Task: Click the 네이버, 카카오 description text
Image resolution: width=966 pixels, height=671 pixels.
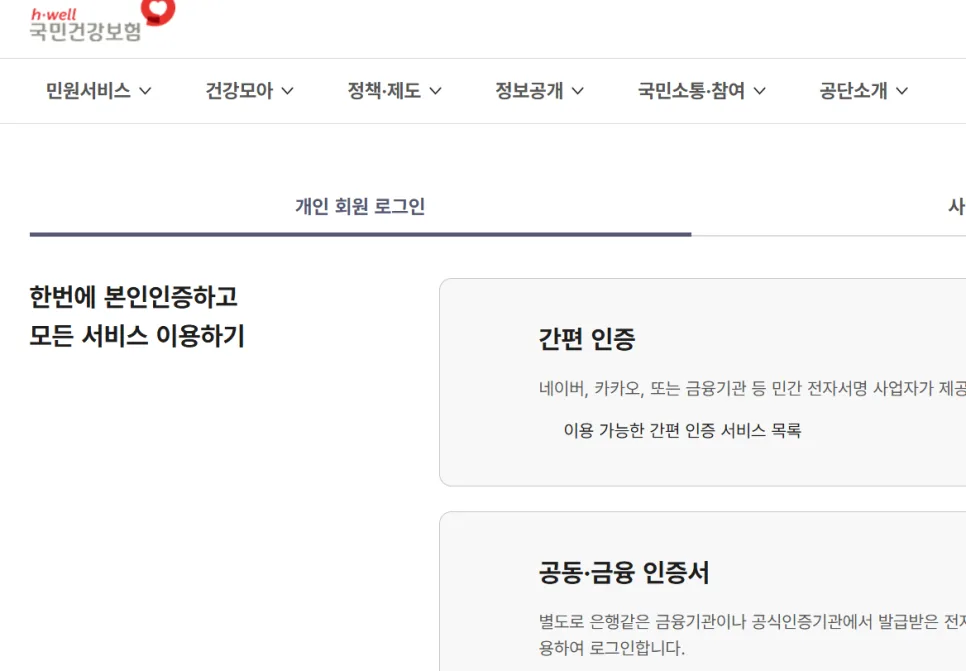Action: [752, 388]
